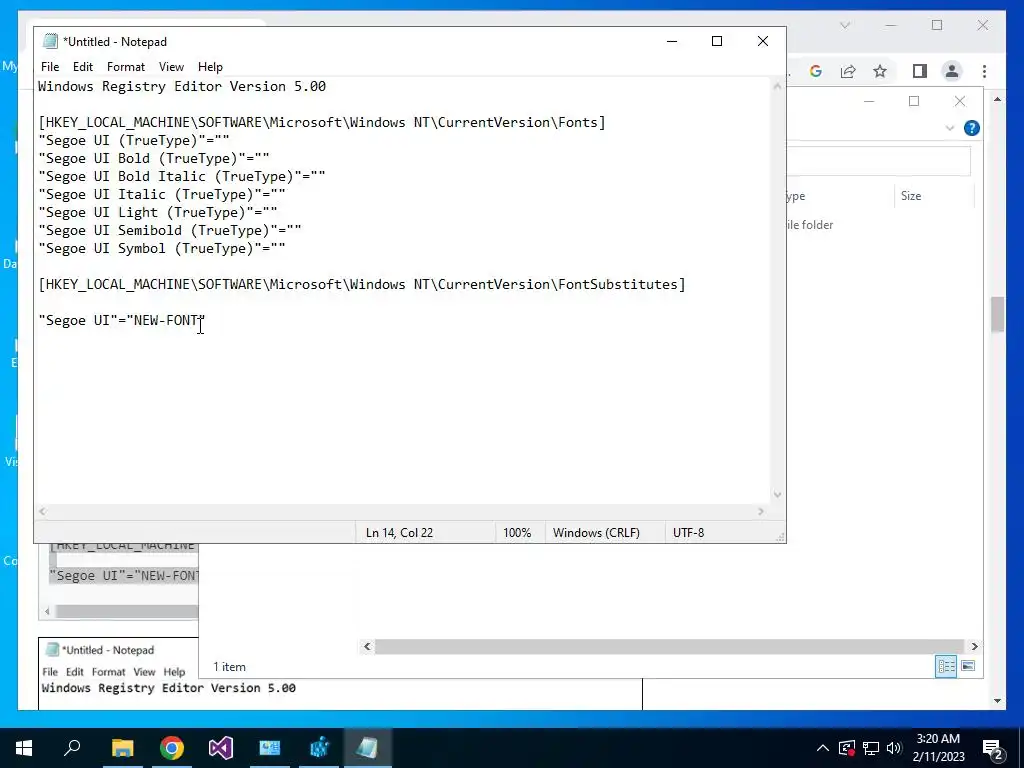Open the Help menu in front Notepad

point(210,67)
